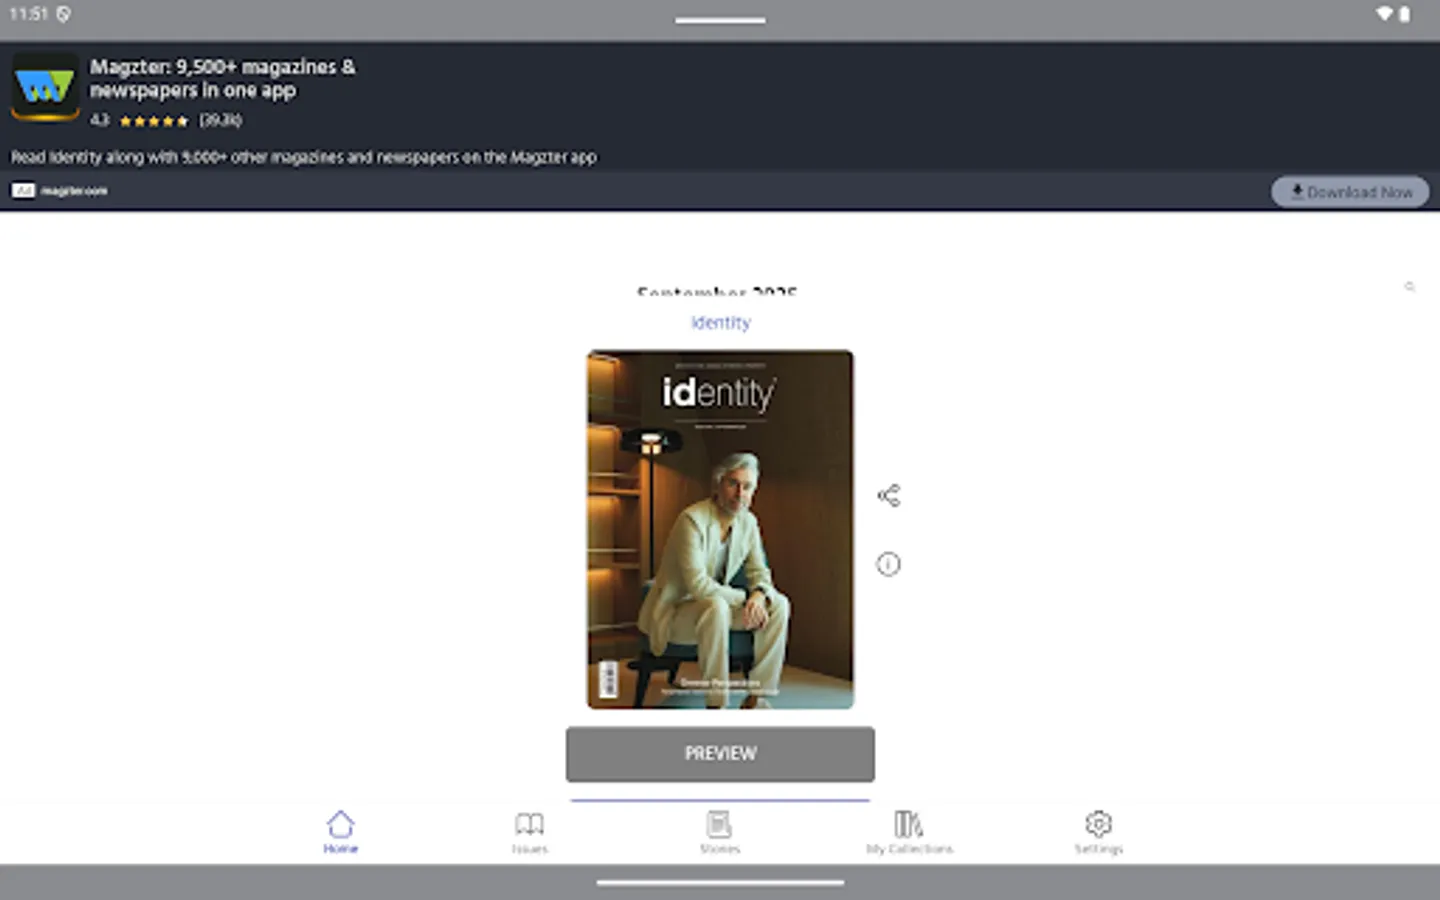Screen dimensions: 1440x900
Task: Open Stories from the bottom navigation
Action: point(720,823)
